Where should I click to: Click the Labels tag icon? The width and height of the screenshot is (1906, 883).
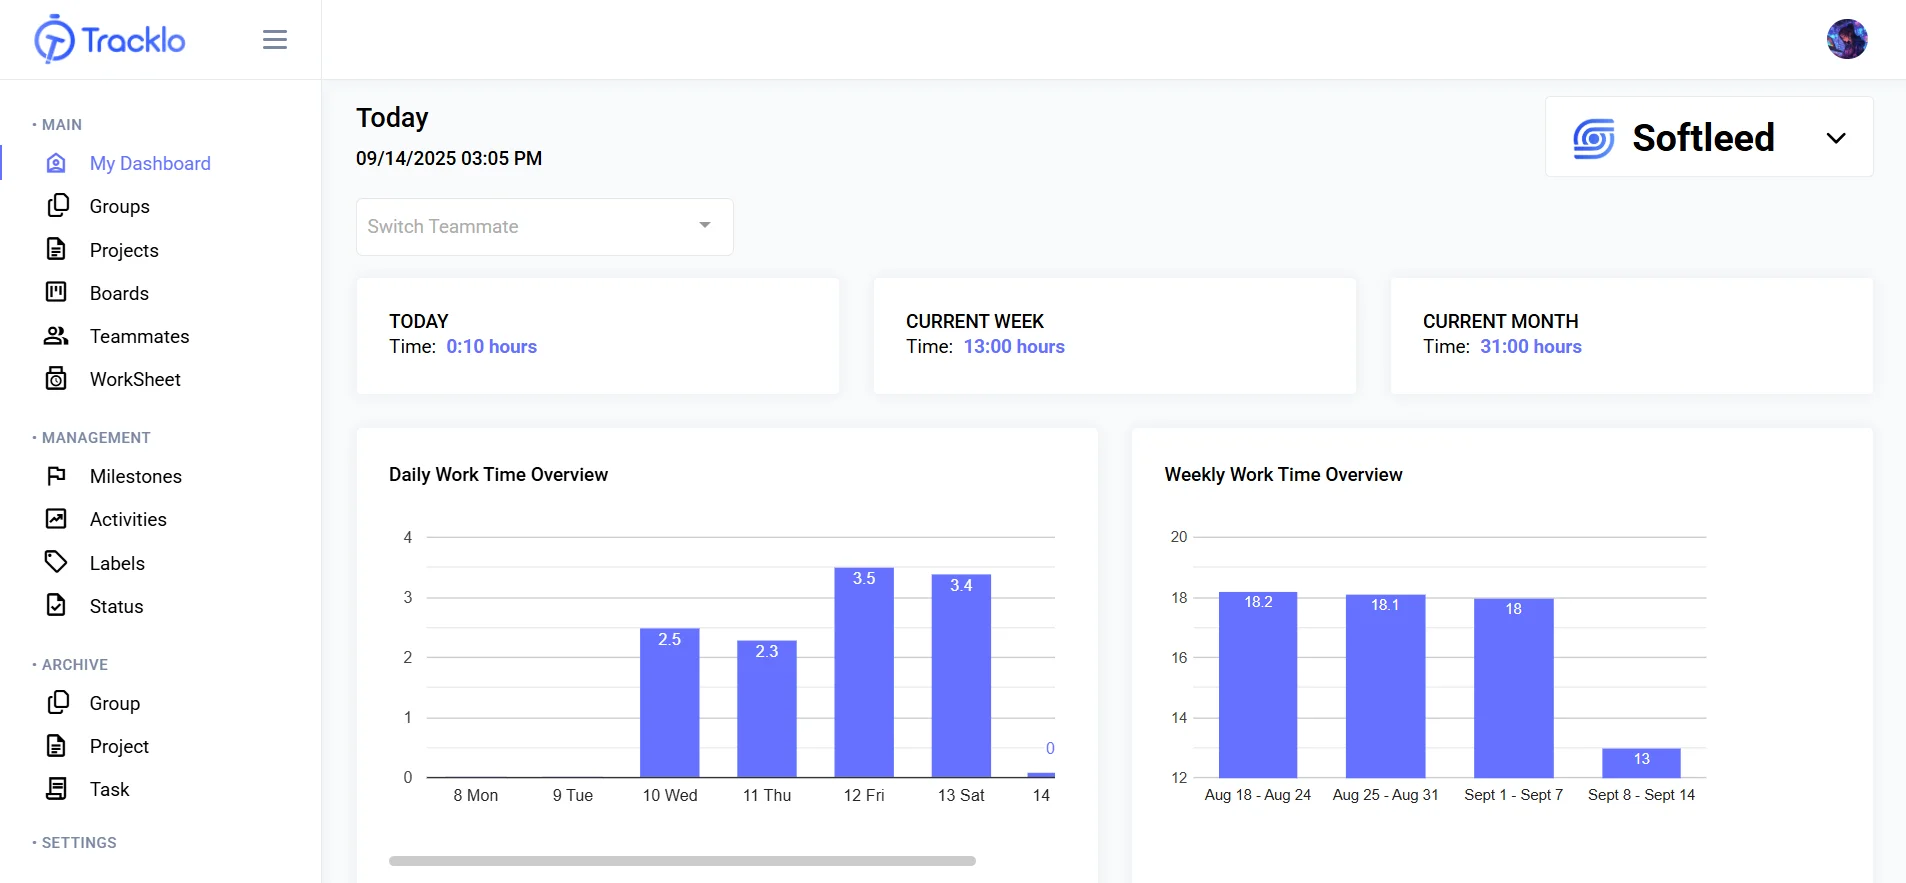(x=56, y=562)
